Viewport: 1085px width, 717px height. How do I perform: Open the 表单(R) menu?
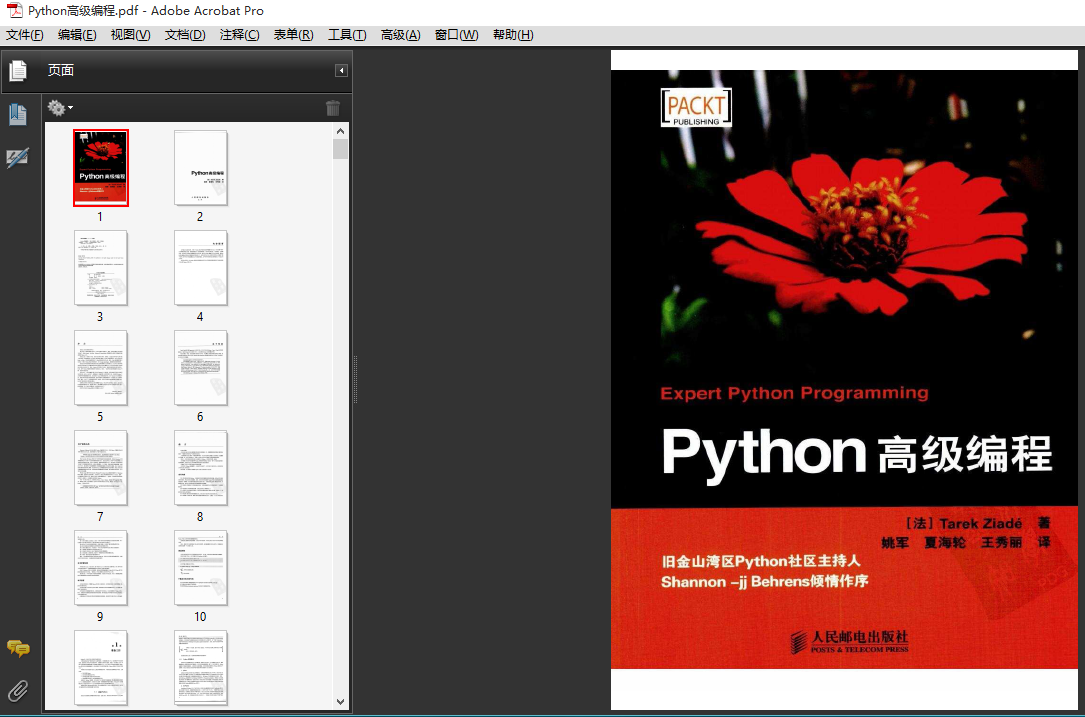pyautogui.click(x=293, y=35)
